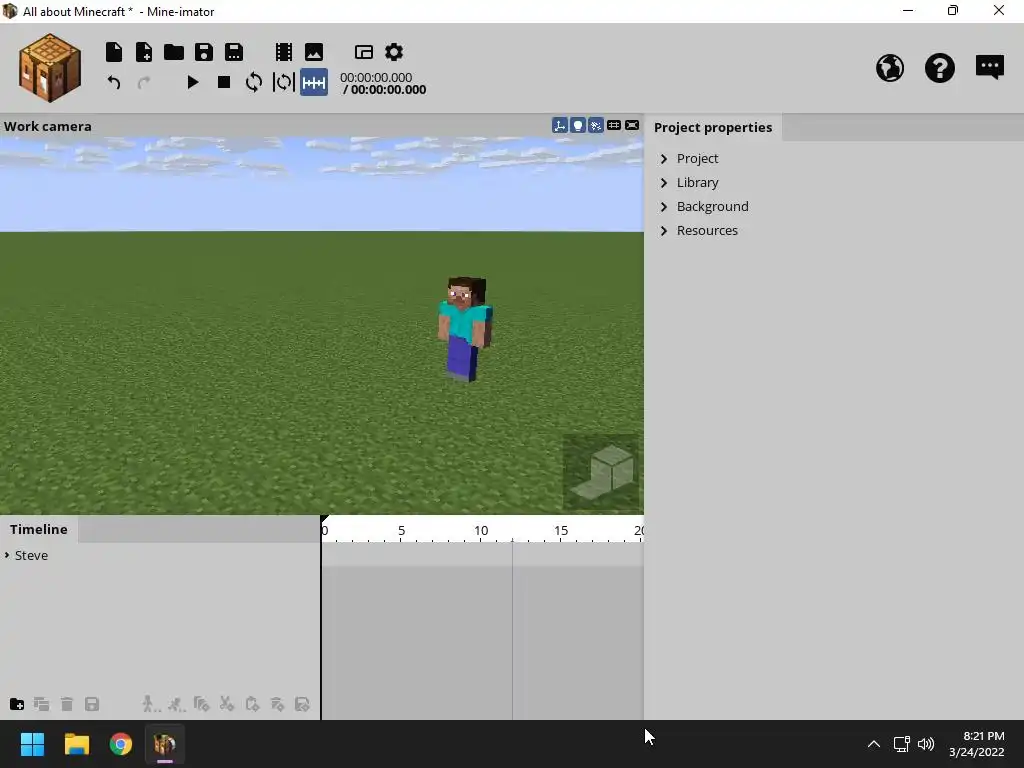
Task: Click the create run cycle icon
Action: pos(176,704)
